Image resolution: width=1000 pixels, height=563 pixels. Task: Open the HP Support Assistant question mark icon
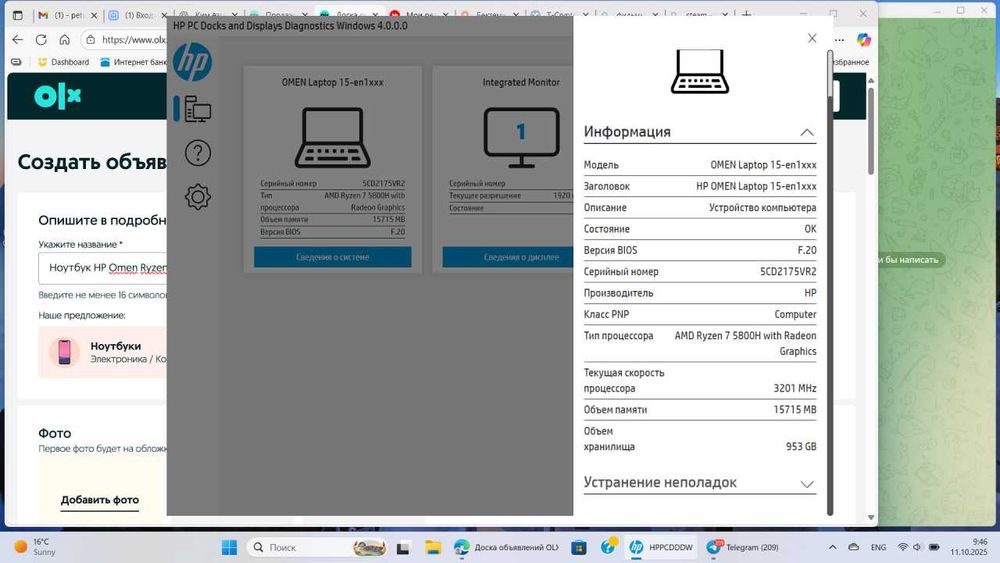608,546
